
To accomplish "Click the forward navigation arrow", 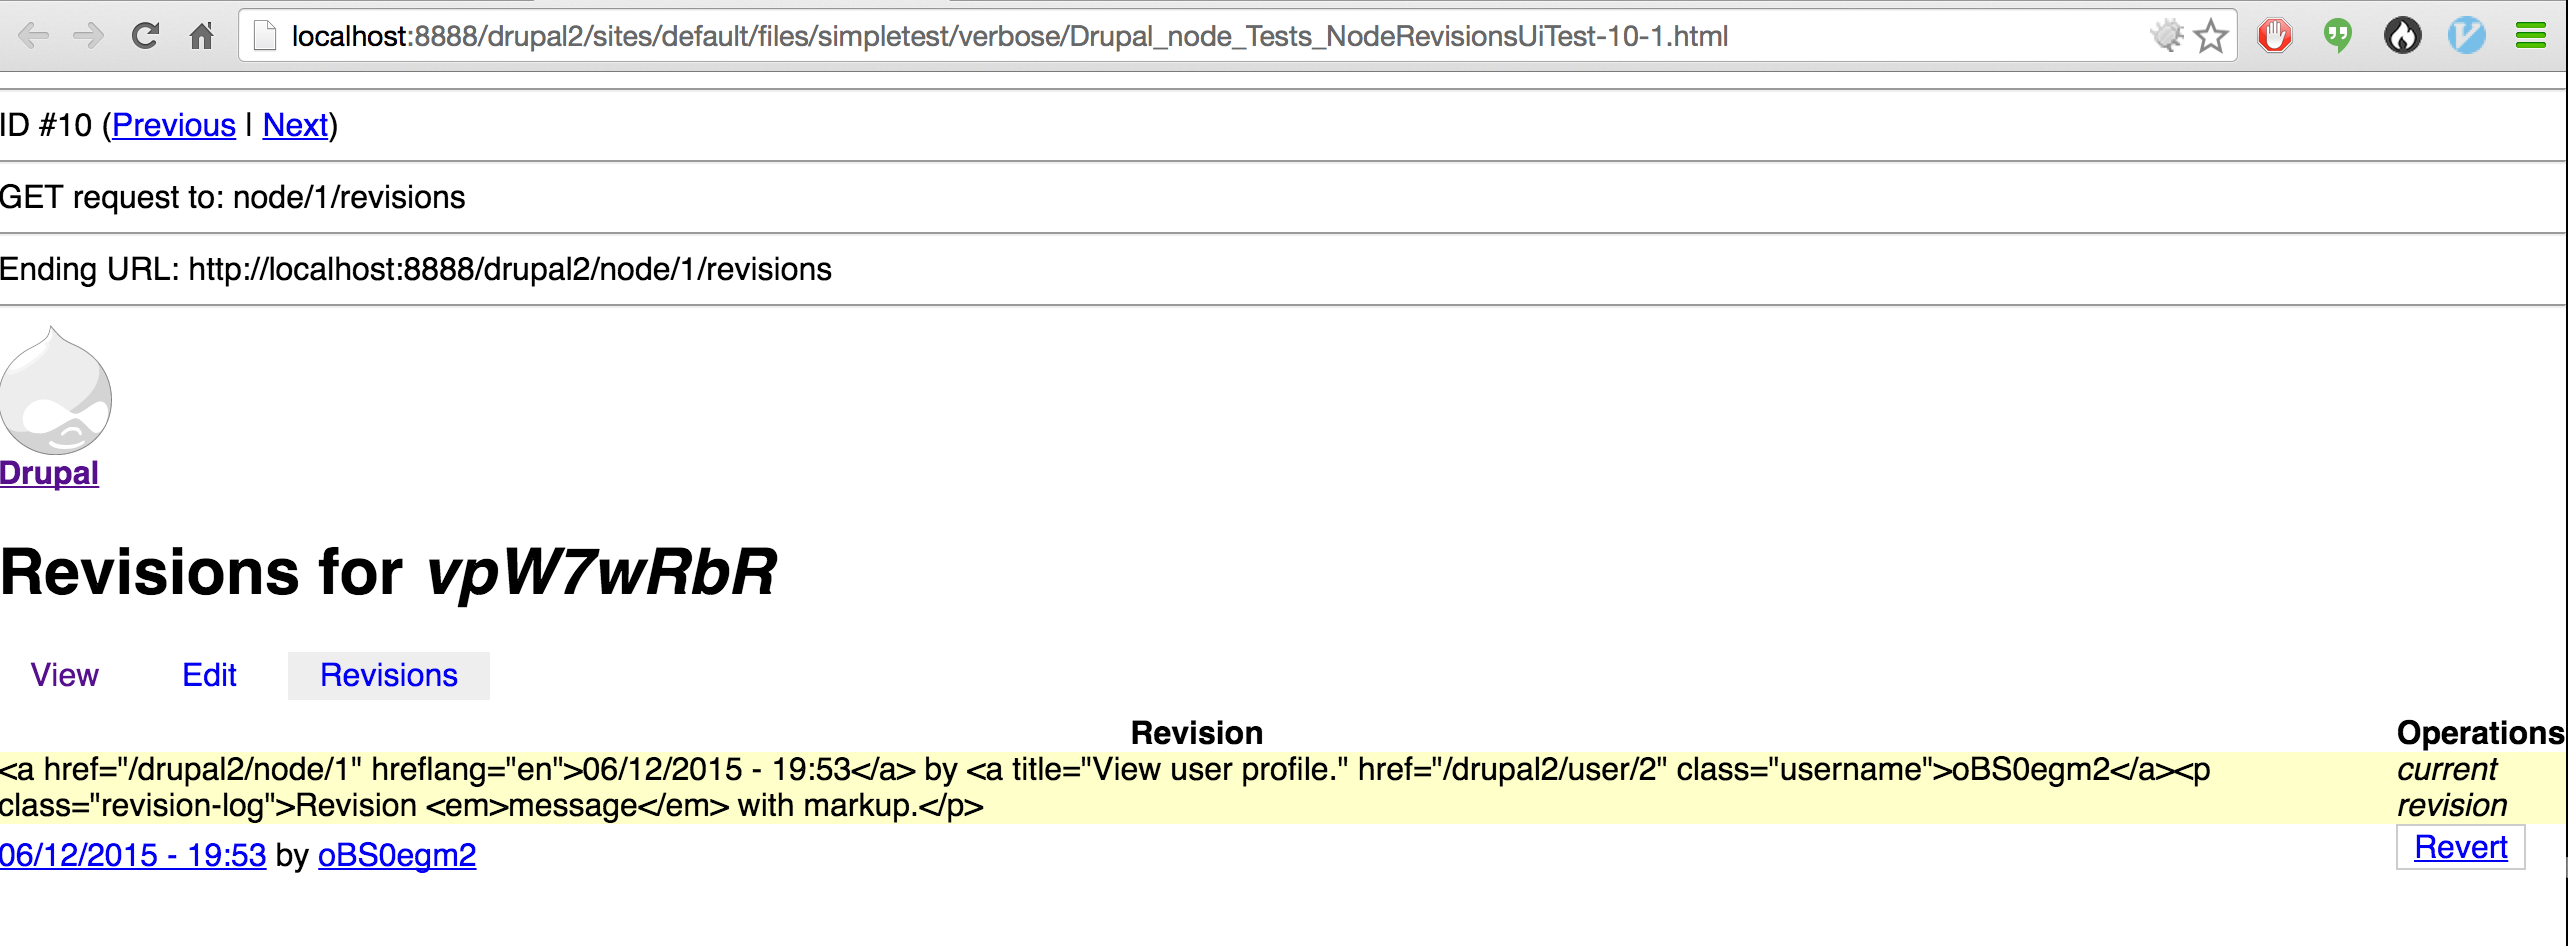I will [x=89, y=36].
